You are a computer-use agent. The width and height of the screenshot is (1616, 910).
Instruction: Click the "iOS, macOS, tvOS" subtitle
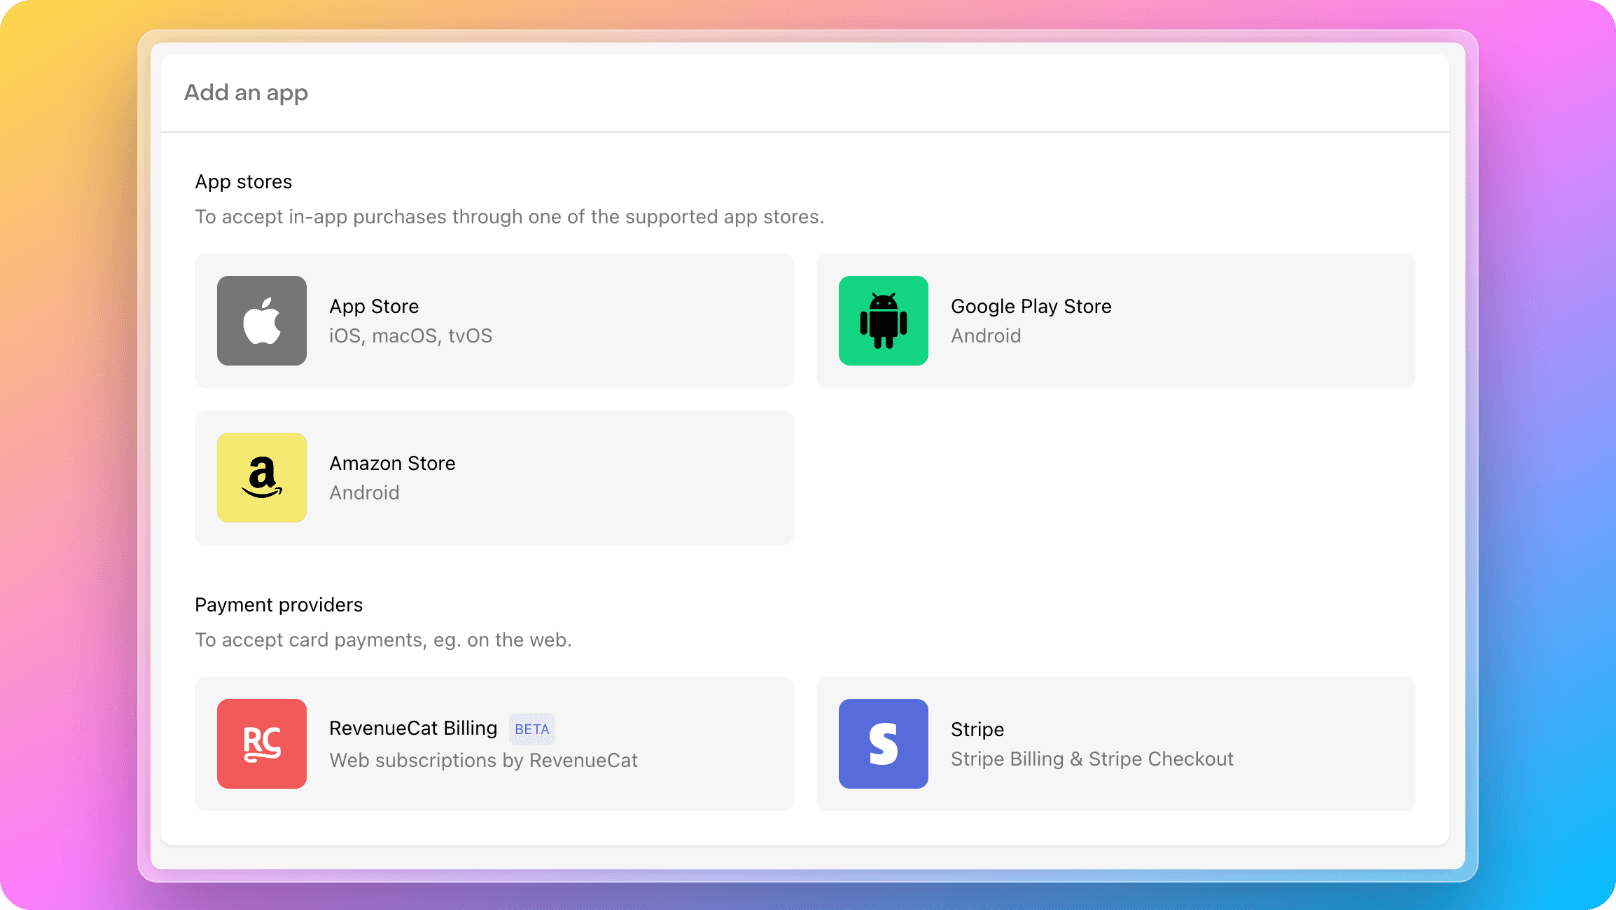click(411, 336)
